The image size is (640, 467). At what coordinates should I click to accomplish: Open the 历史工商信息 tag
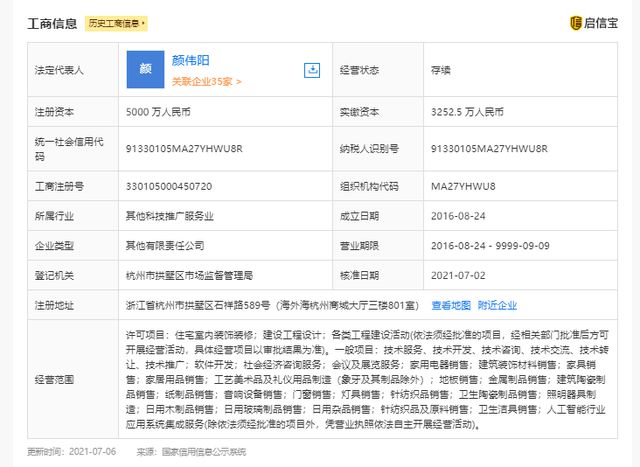pyautogui.click(x=116, y=22)
